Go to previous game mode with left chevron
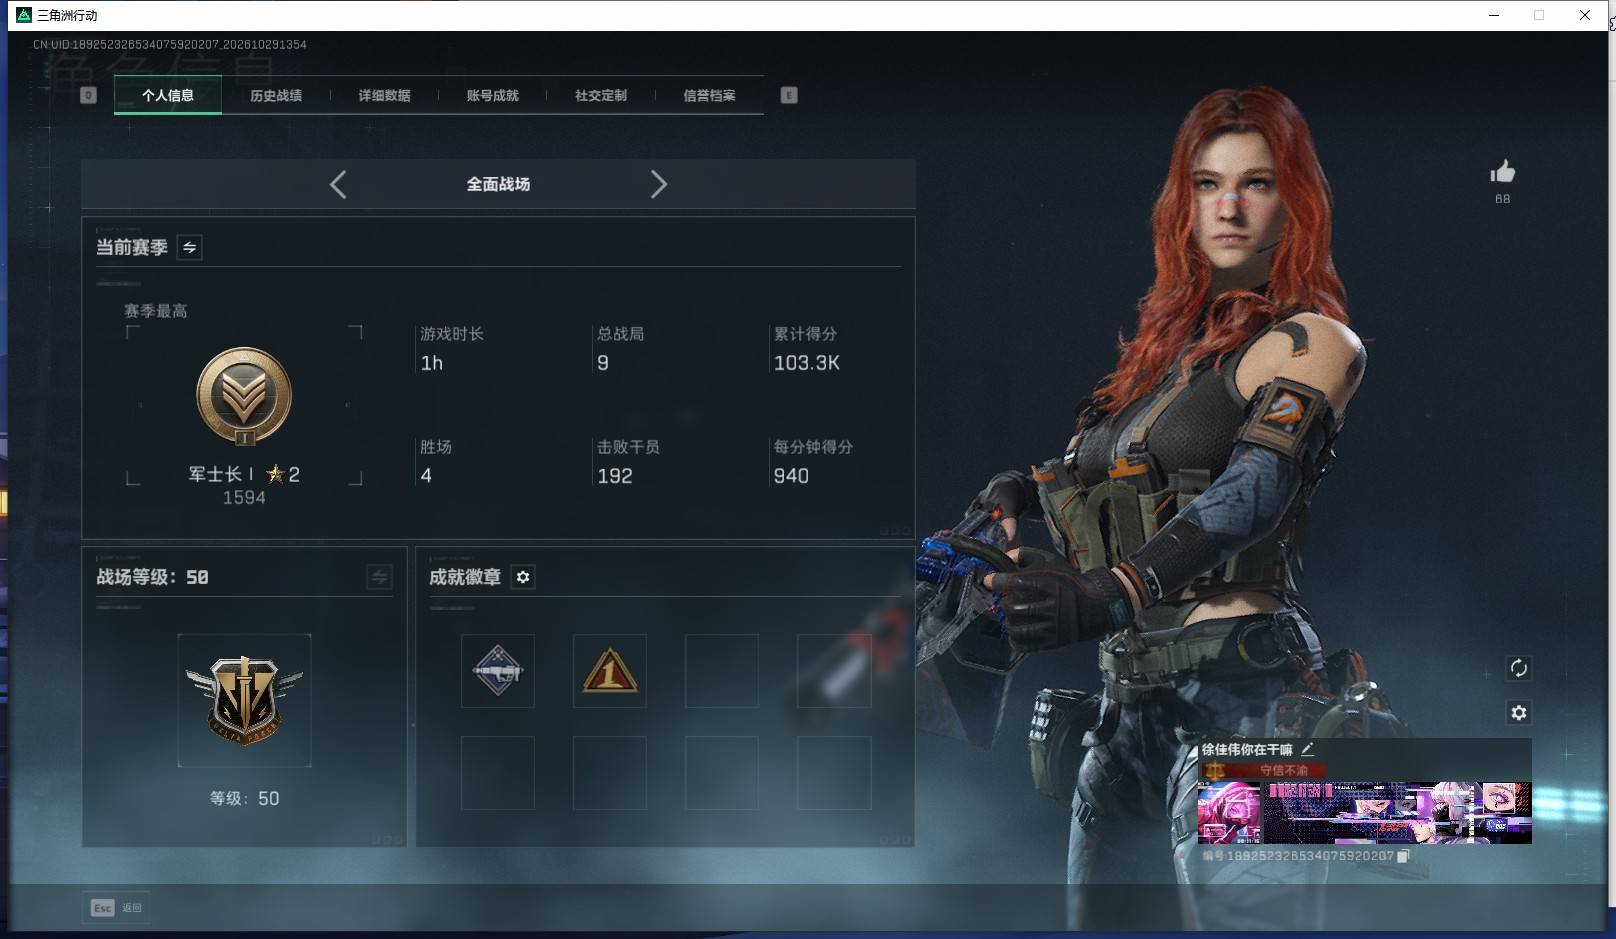 click(338, 184)
